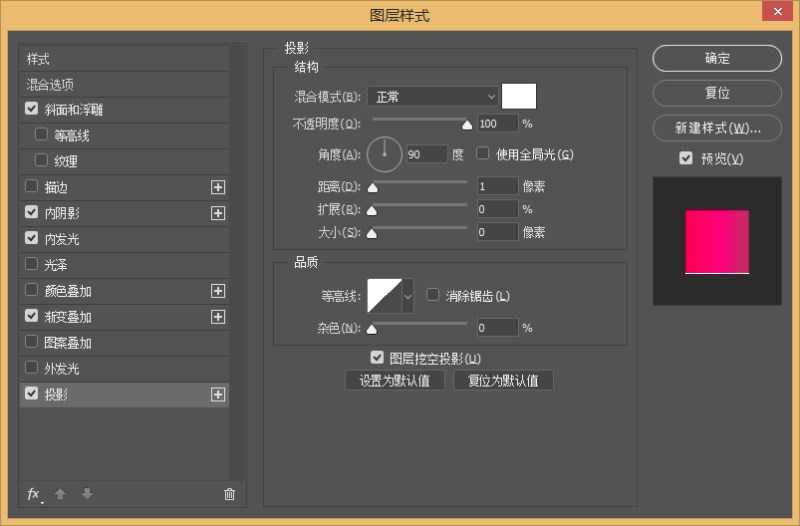Open 图案叠加 settings panel

[x=67, y=343]
